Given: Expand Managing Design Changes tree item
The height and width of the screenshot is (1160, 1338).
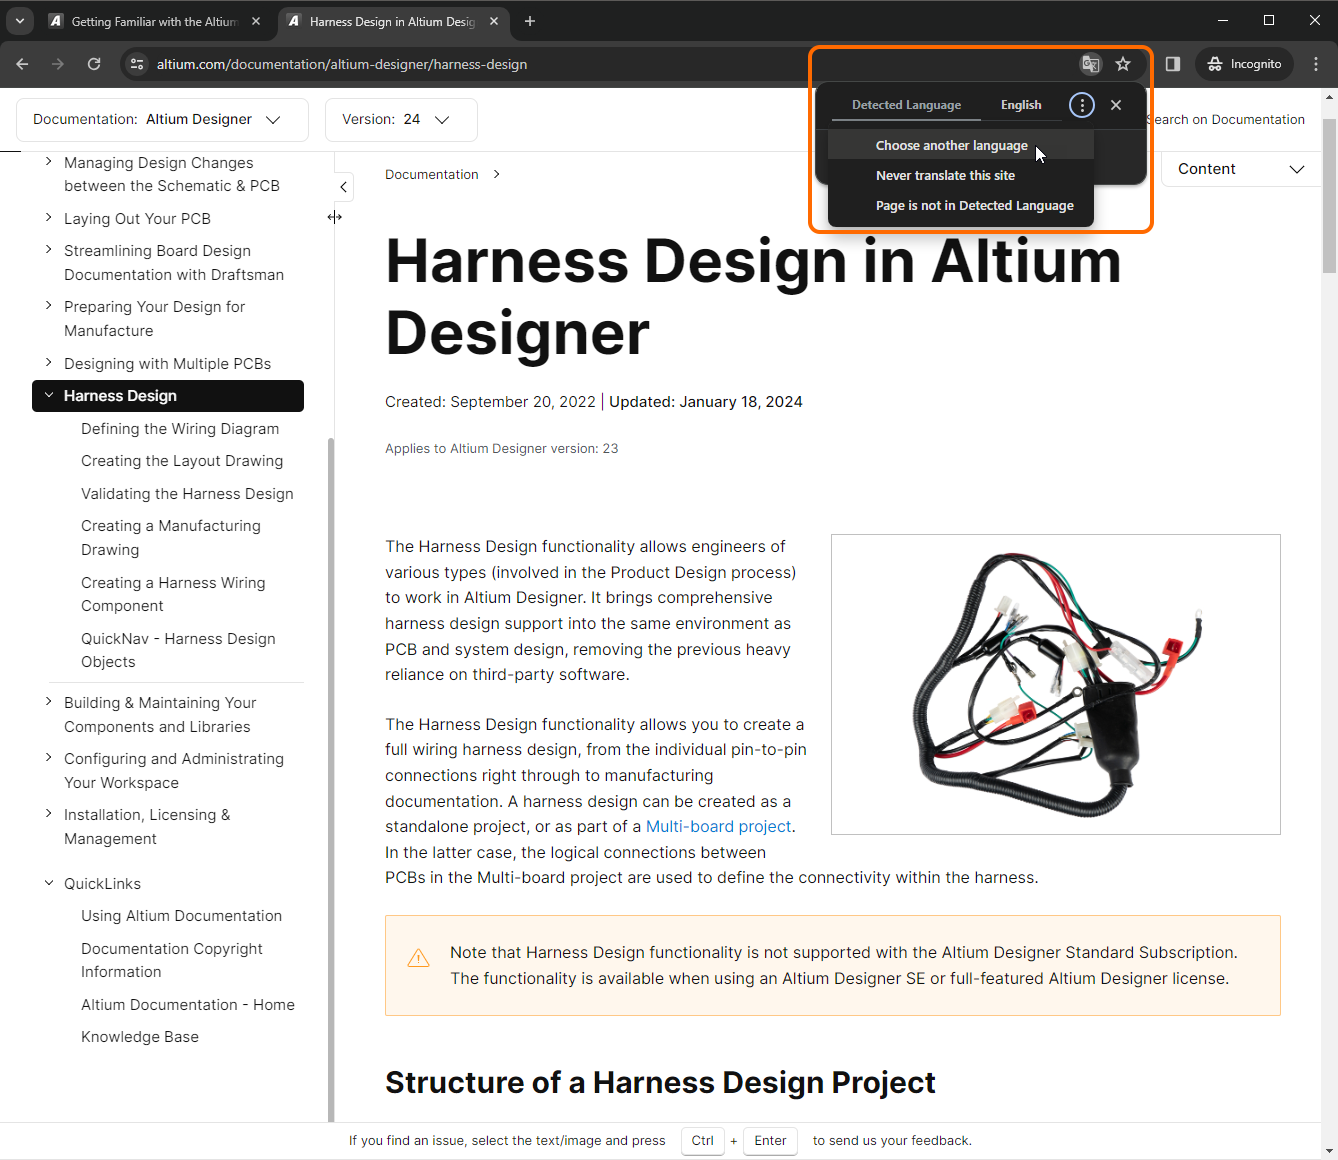Looking at the screenshot, I should (x=48, y=161).
